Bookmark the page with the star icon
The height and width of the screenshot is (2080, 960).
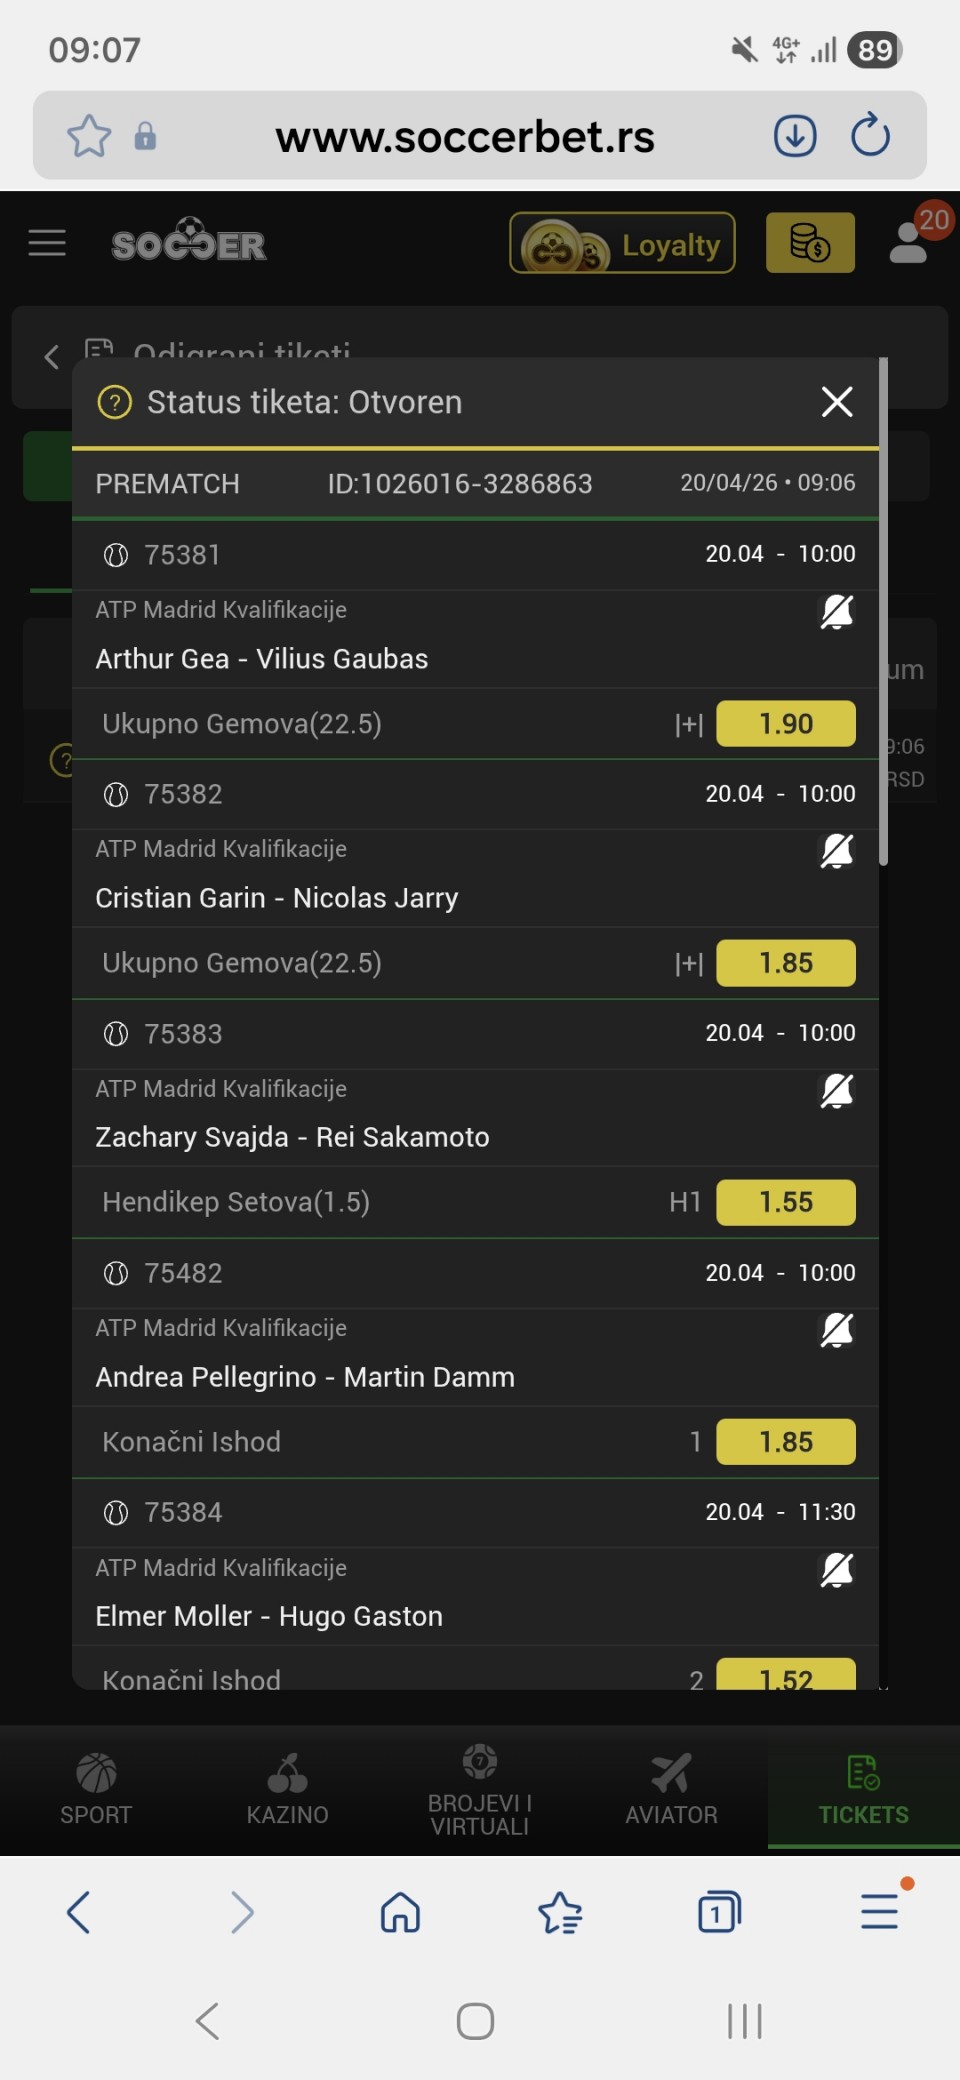(89, 136)
